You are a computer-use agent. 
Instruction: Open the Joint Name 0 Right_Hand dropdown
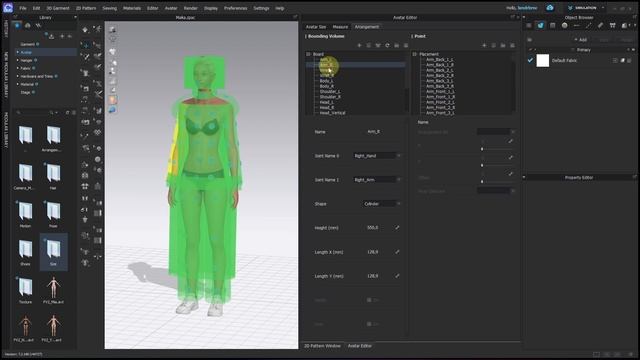(x=377, y=156)
